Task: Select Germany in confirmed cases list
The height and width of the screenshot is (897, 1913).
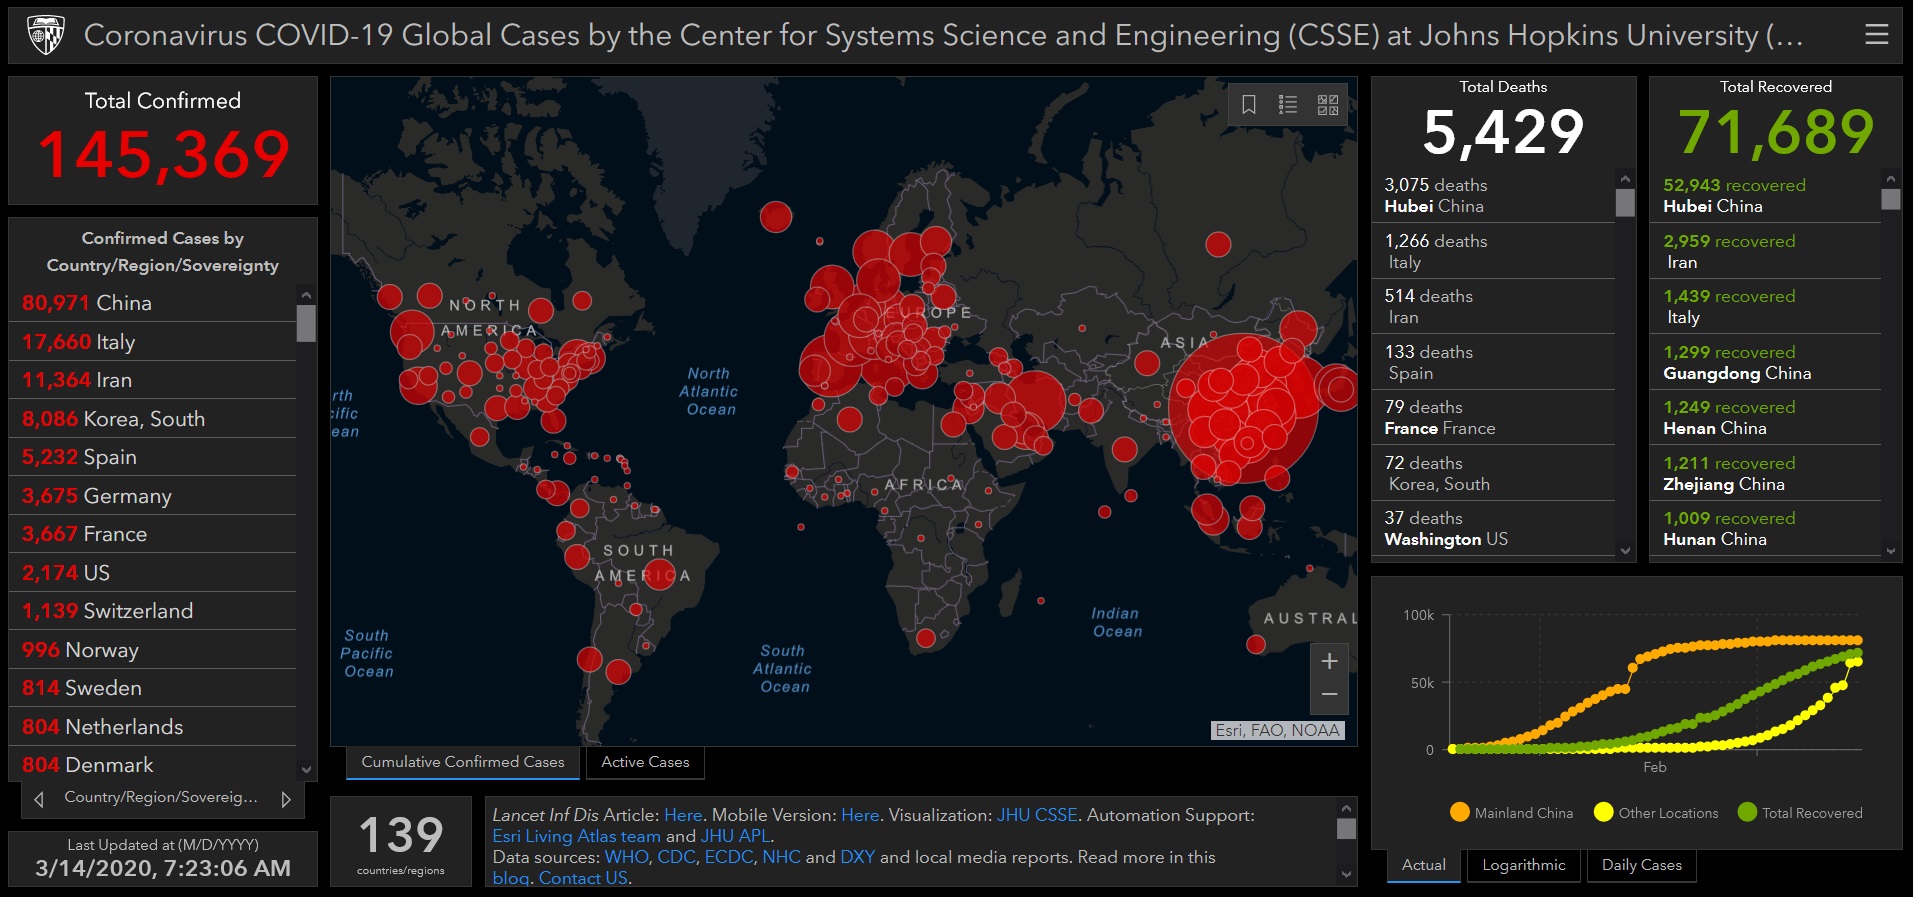Action: click(x=152, y=496)
